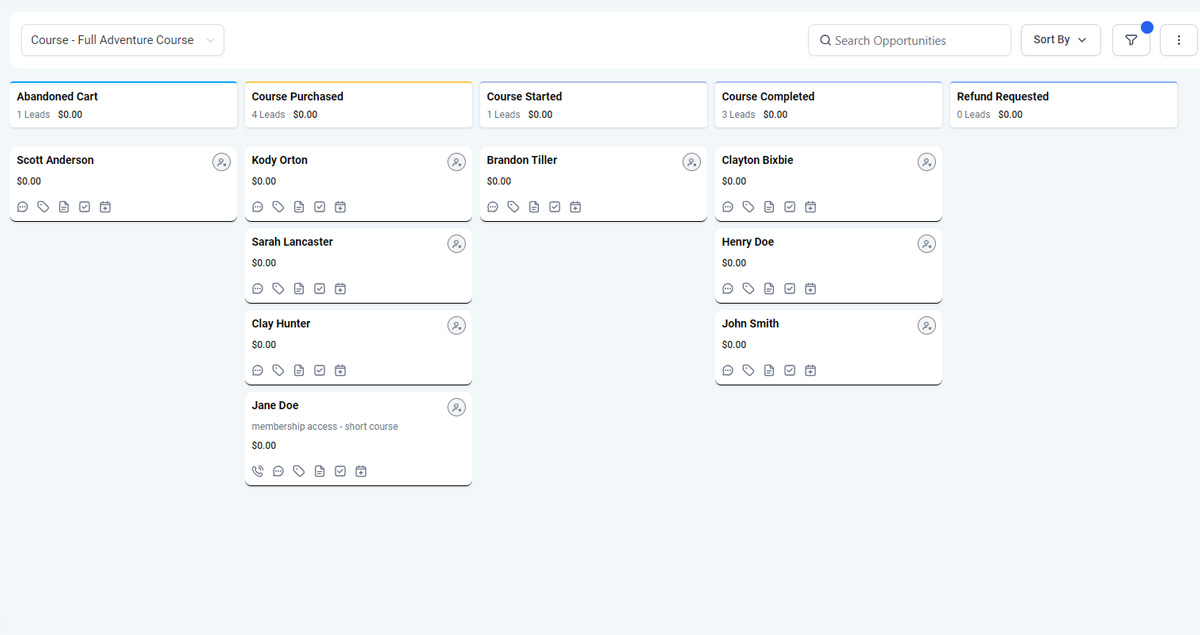Select the Course Purchased stage header
This screenshot has height=635, width=1200.
[x=357, y=105]
